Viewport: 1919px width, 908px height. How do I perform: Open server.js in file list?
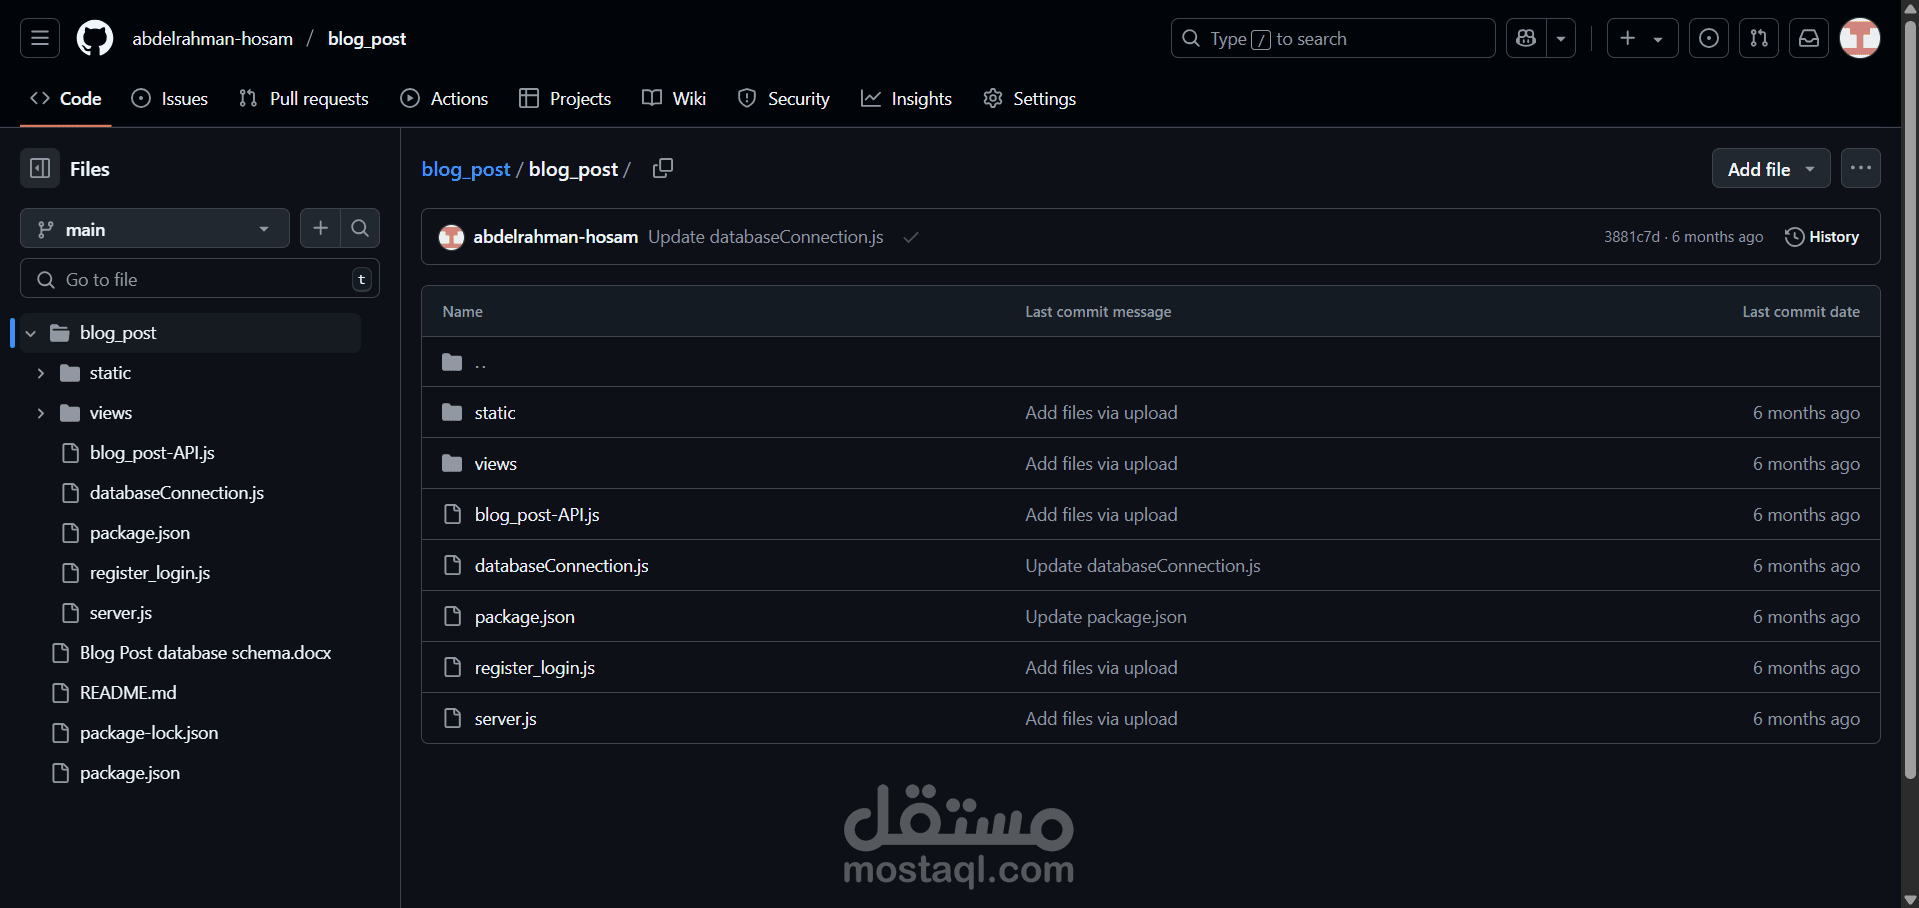pos(505,719)
